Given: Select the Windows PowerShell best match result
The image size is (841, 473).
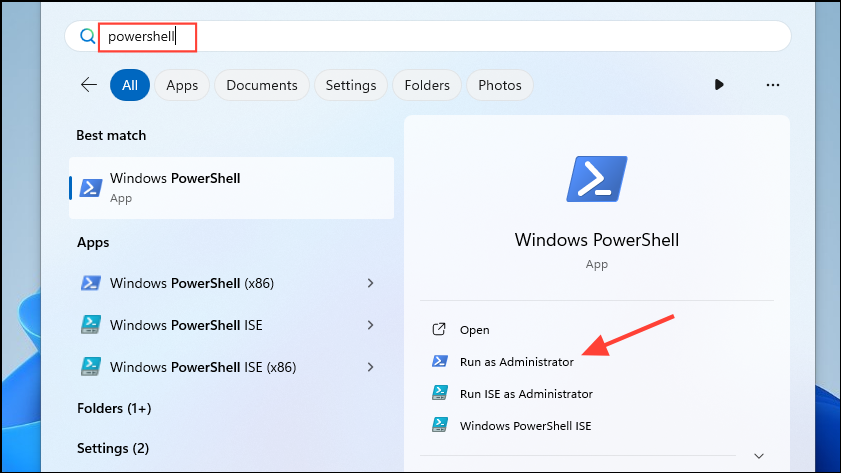Looking at the screenshot, I should [x=231, y=188].
